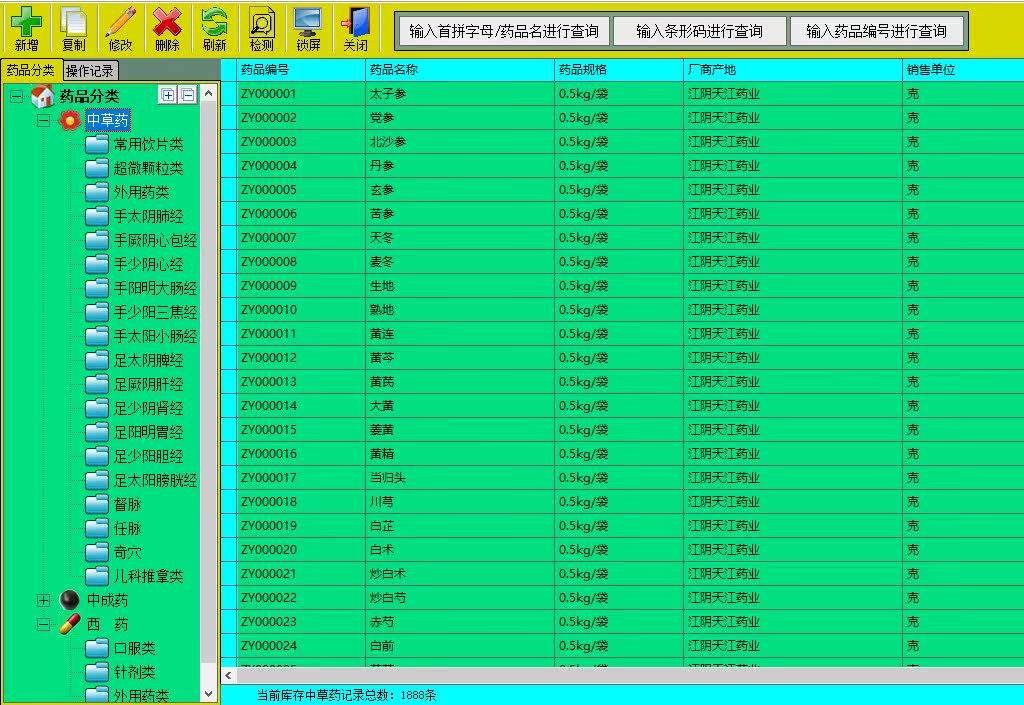The height and width of the screenshot is (705, 1024).
Task: Click the 复制 copy icon
Action: (73, 29)
